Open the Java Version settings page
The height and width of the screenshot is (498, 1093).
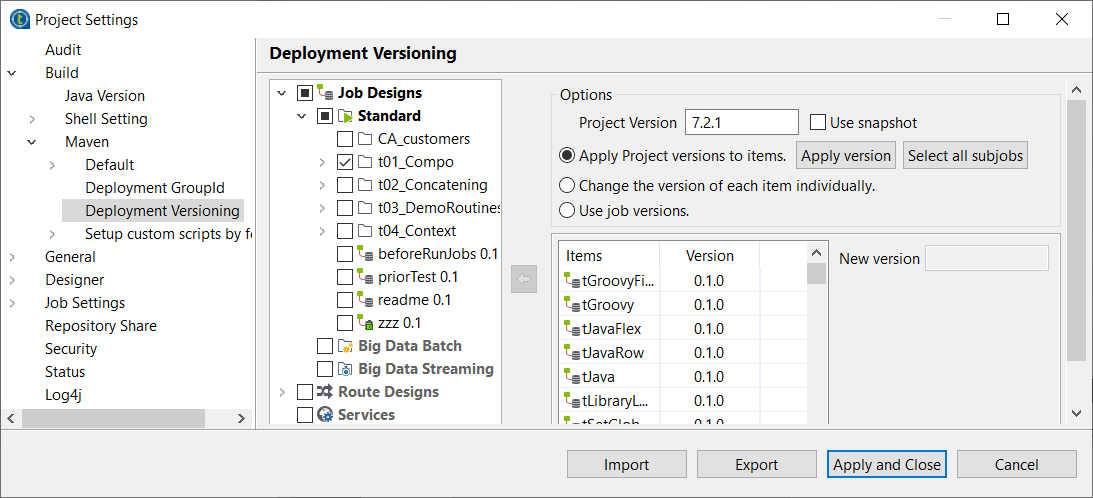coord(104,96)
